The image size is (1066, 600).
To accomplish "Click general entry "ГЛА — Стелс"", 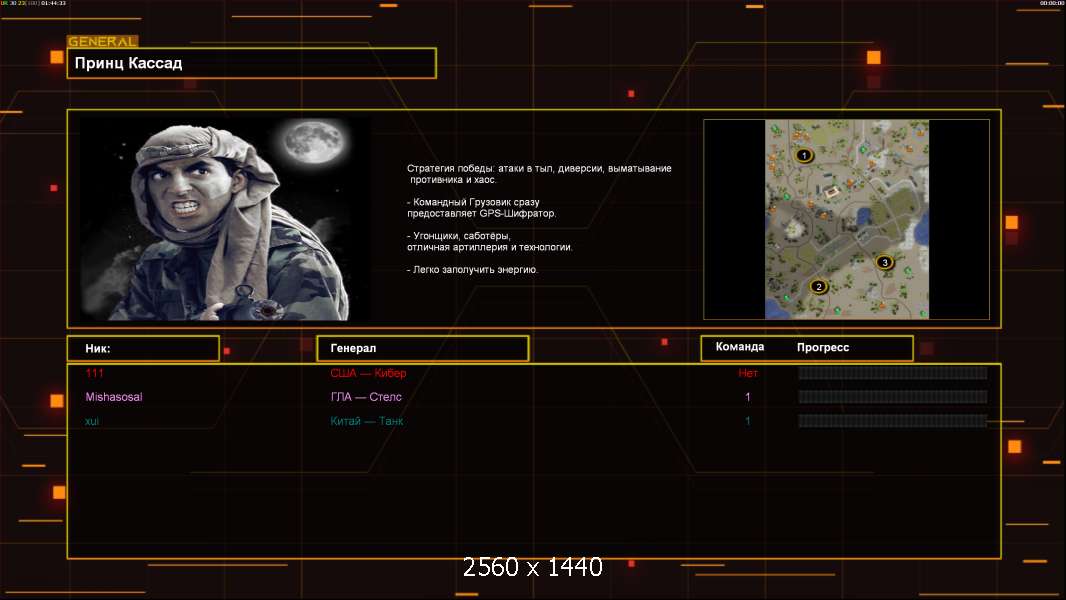I will (366, 397).
